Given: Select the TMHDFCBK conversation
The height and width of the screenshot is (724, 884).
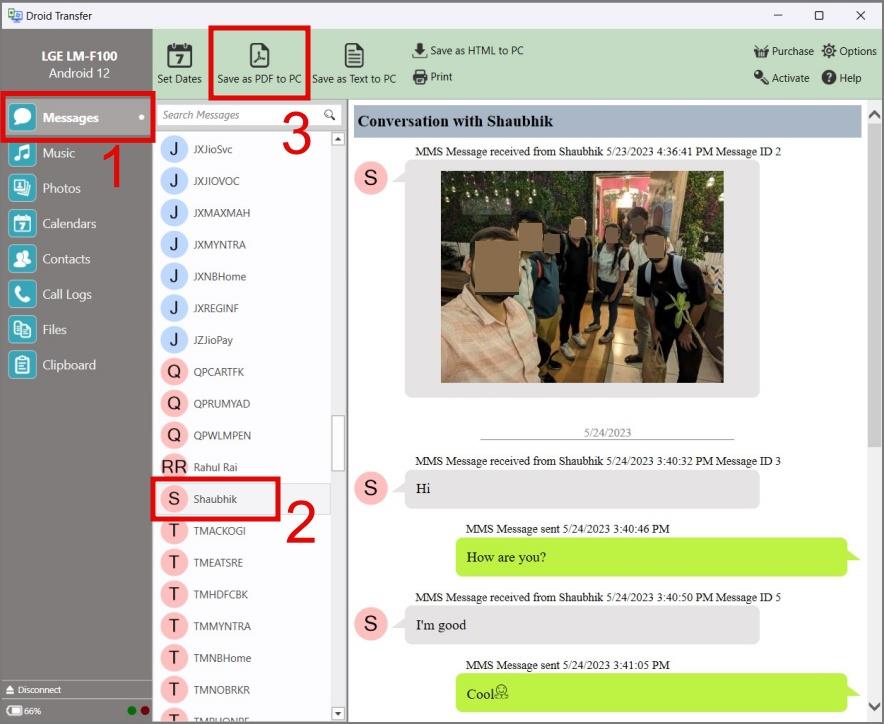Looking at the screenshot, I should pyautogui.click(x=242, y=594).
